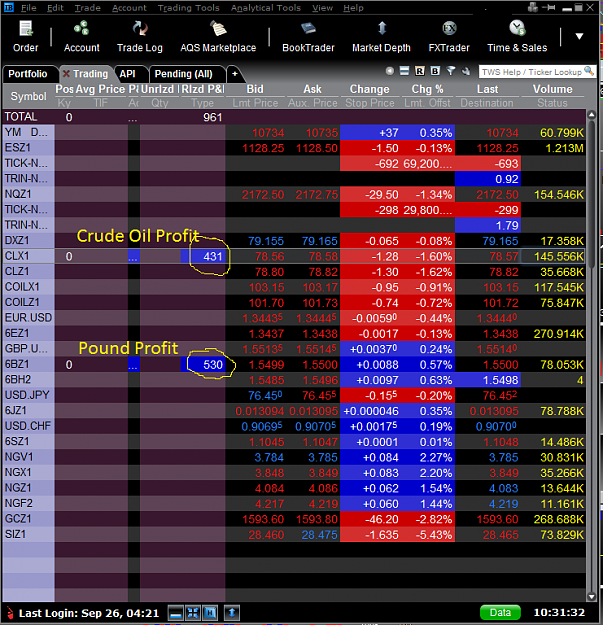Switch to the Pending (All) tab

click(x=183, y=74)
